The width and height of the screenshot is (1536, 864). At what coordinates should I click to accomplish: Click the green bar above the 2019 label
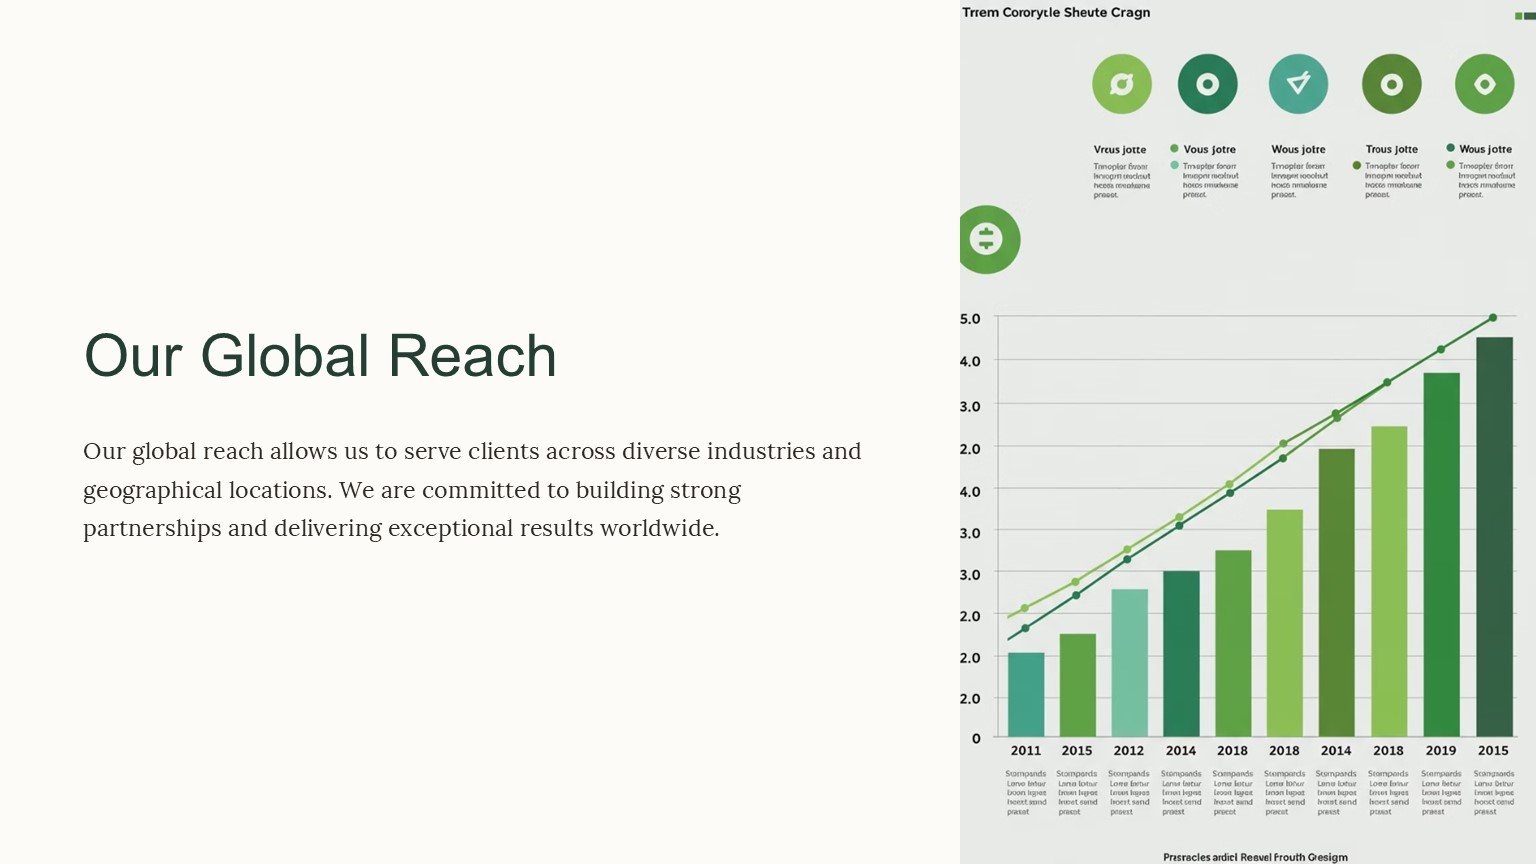(1441, 555)
